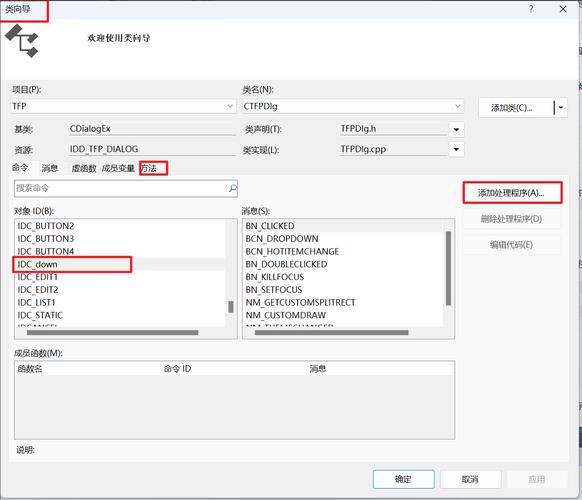Image resolution: width=582 pixels, height=500 pixels.
Task: Click the 添加处理程序(A)... button
Action: point(512,193)
